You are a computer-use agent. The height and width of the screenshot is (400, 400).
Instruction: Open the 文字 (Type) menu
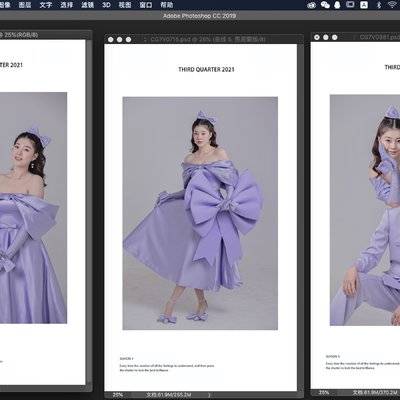point(46,5)
